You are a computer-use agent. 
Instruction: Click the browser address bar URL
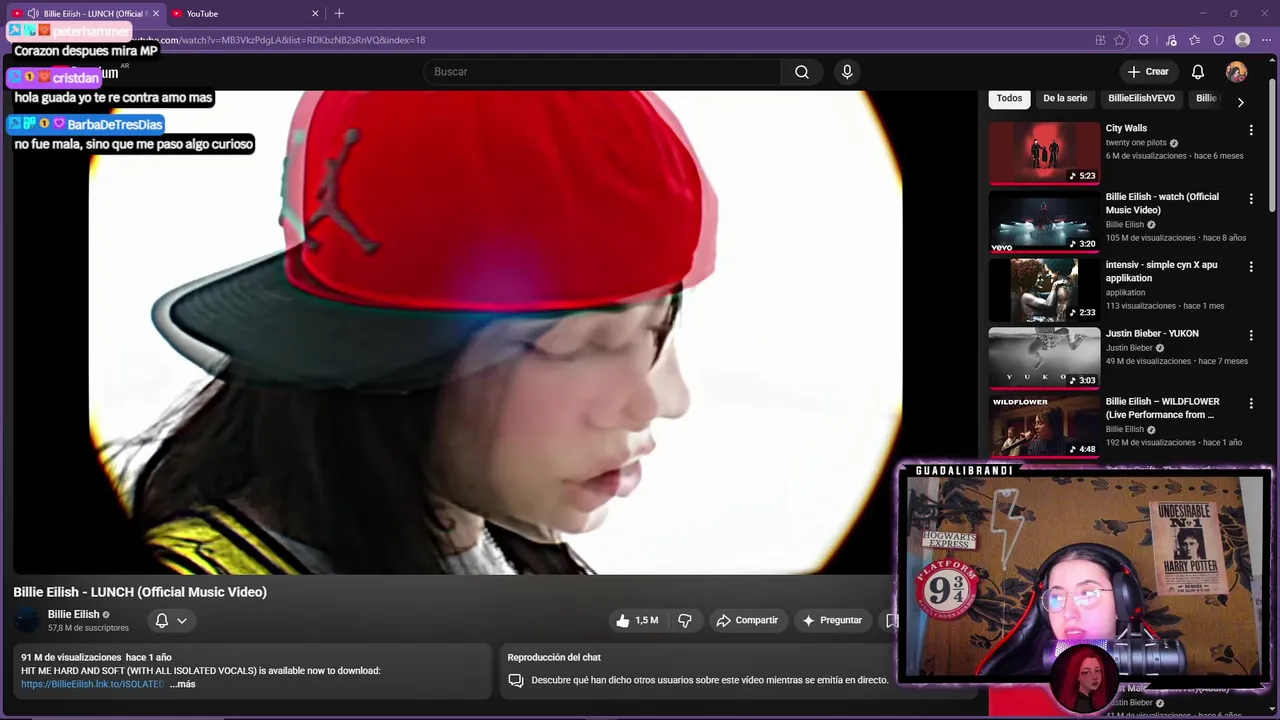point(290,40)
